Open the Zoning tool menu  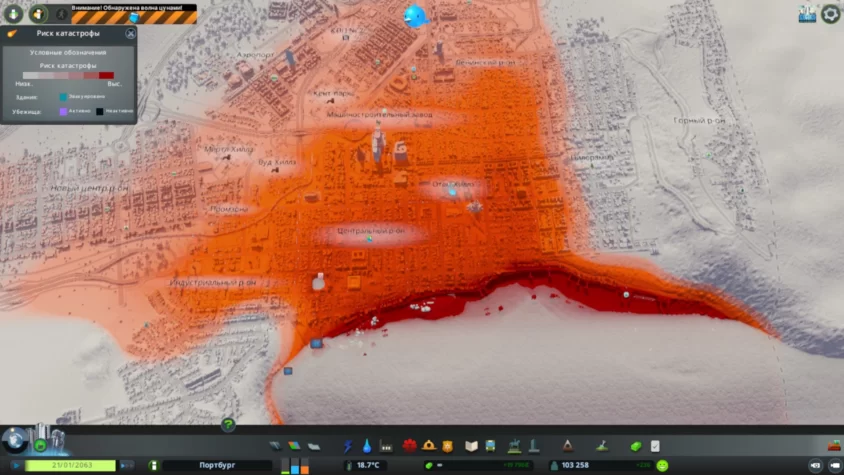(294, 446)
